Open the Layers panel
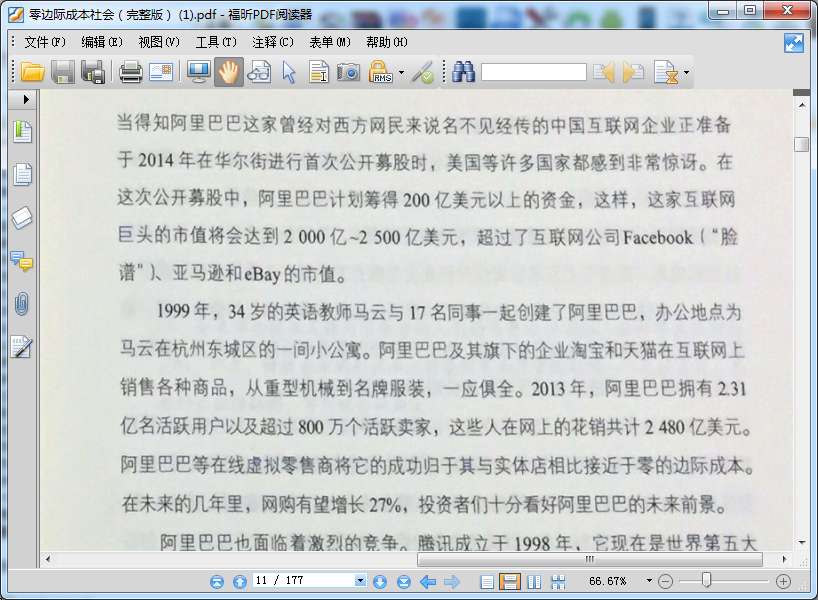Image resolution: width=818 pixels, height=600 pixels. (x=22, y=218)
